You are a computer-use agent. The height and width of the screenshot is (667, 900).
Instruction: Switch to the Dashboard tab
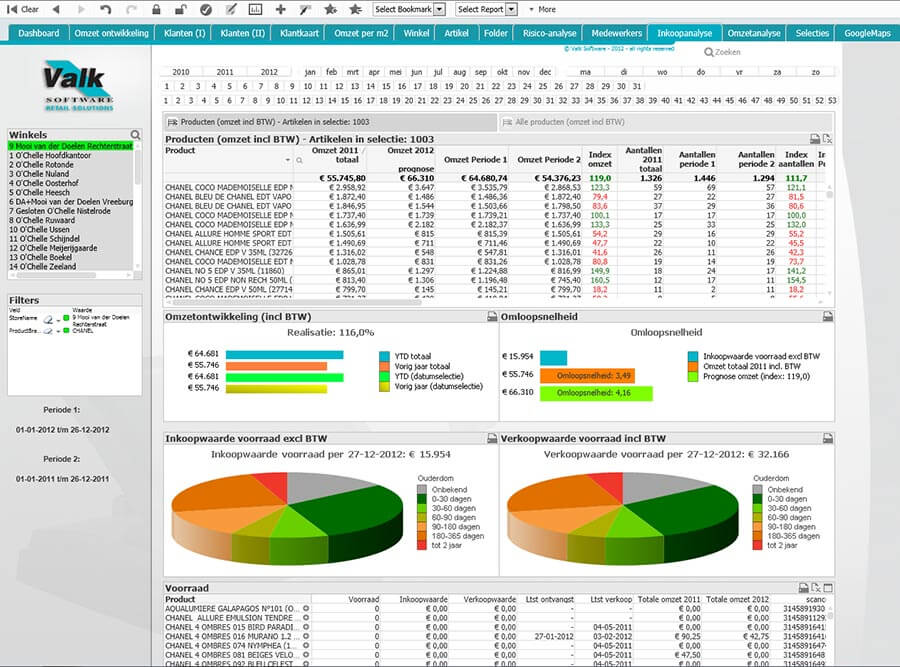(x=38, y=33)
